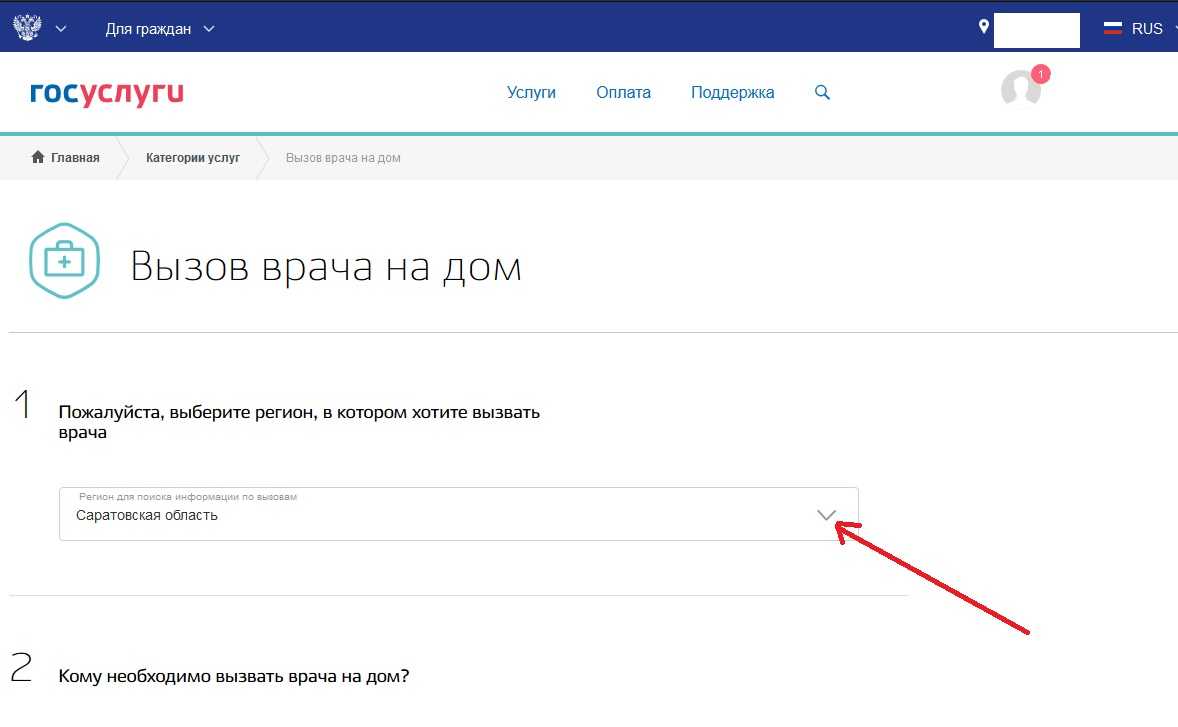Open the 'Для граждан' audience dropdown
The height and width of the screenshot is (727, 1178).
coord(160,29)
